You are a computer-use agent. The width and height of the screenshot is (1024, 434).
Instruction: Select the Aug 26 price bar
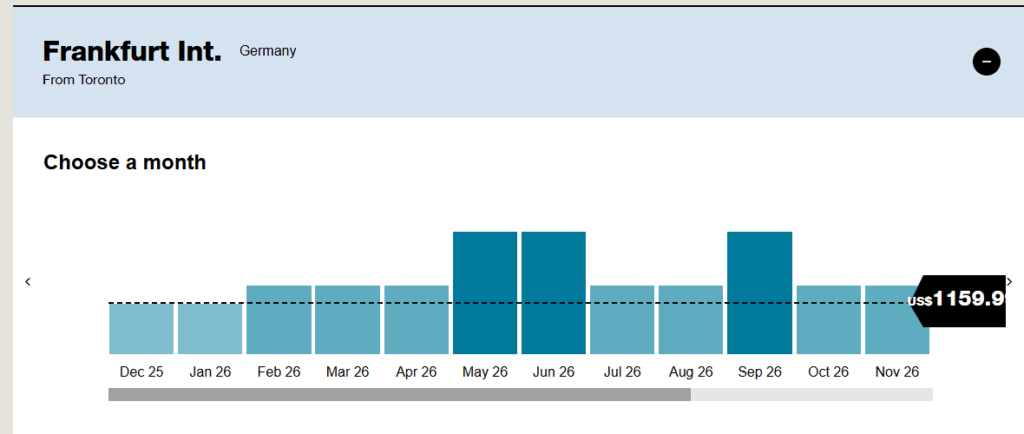pyautogui.click(x=691, y=320)
